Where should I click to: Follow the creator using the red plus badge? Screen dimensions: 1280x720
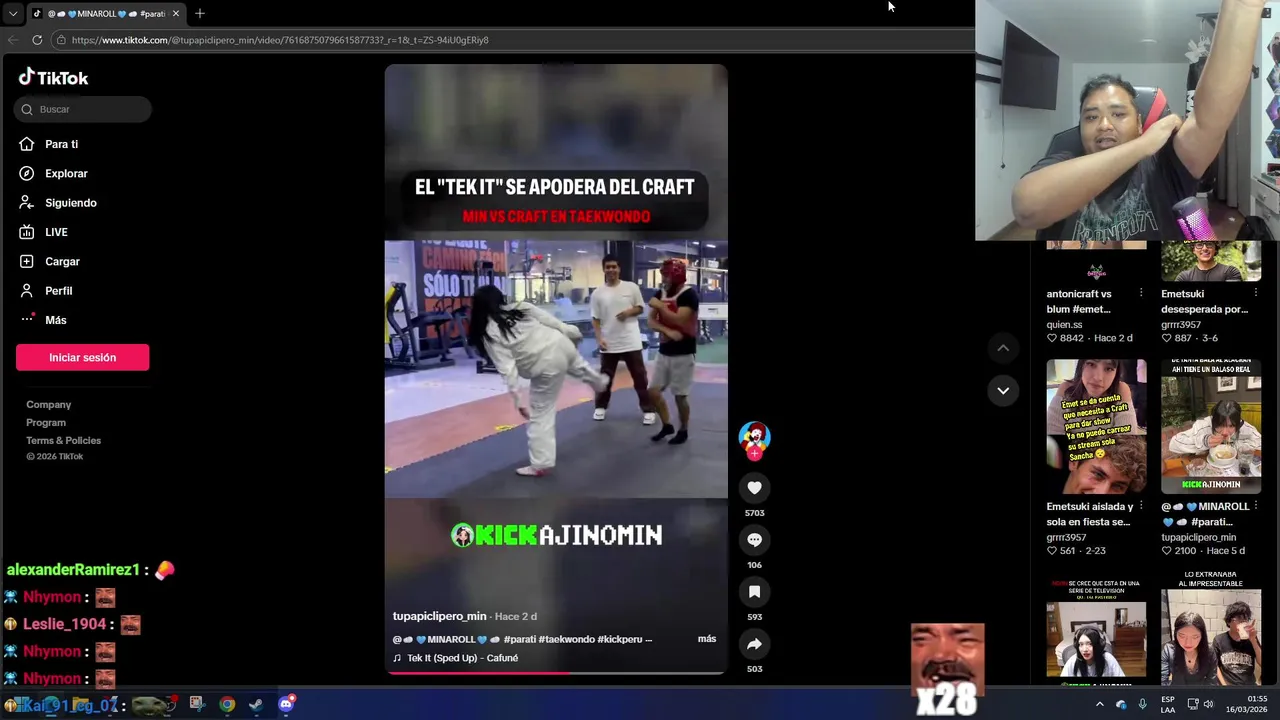(754, 454)
